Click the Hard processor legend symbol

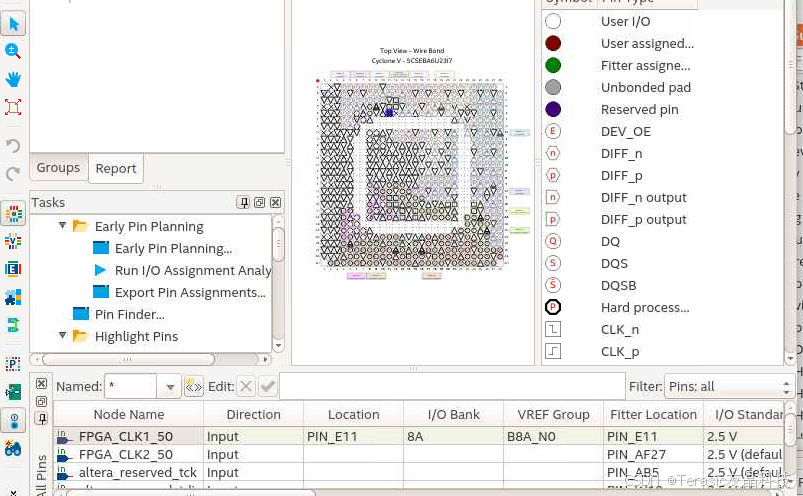click(x=553, y=307)
